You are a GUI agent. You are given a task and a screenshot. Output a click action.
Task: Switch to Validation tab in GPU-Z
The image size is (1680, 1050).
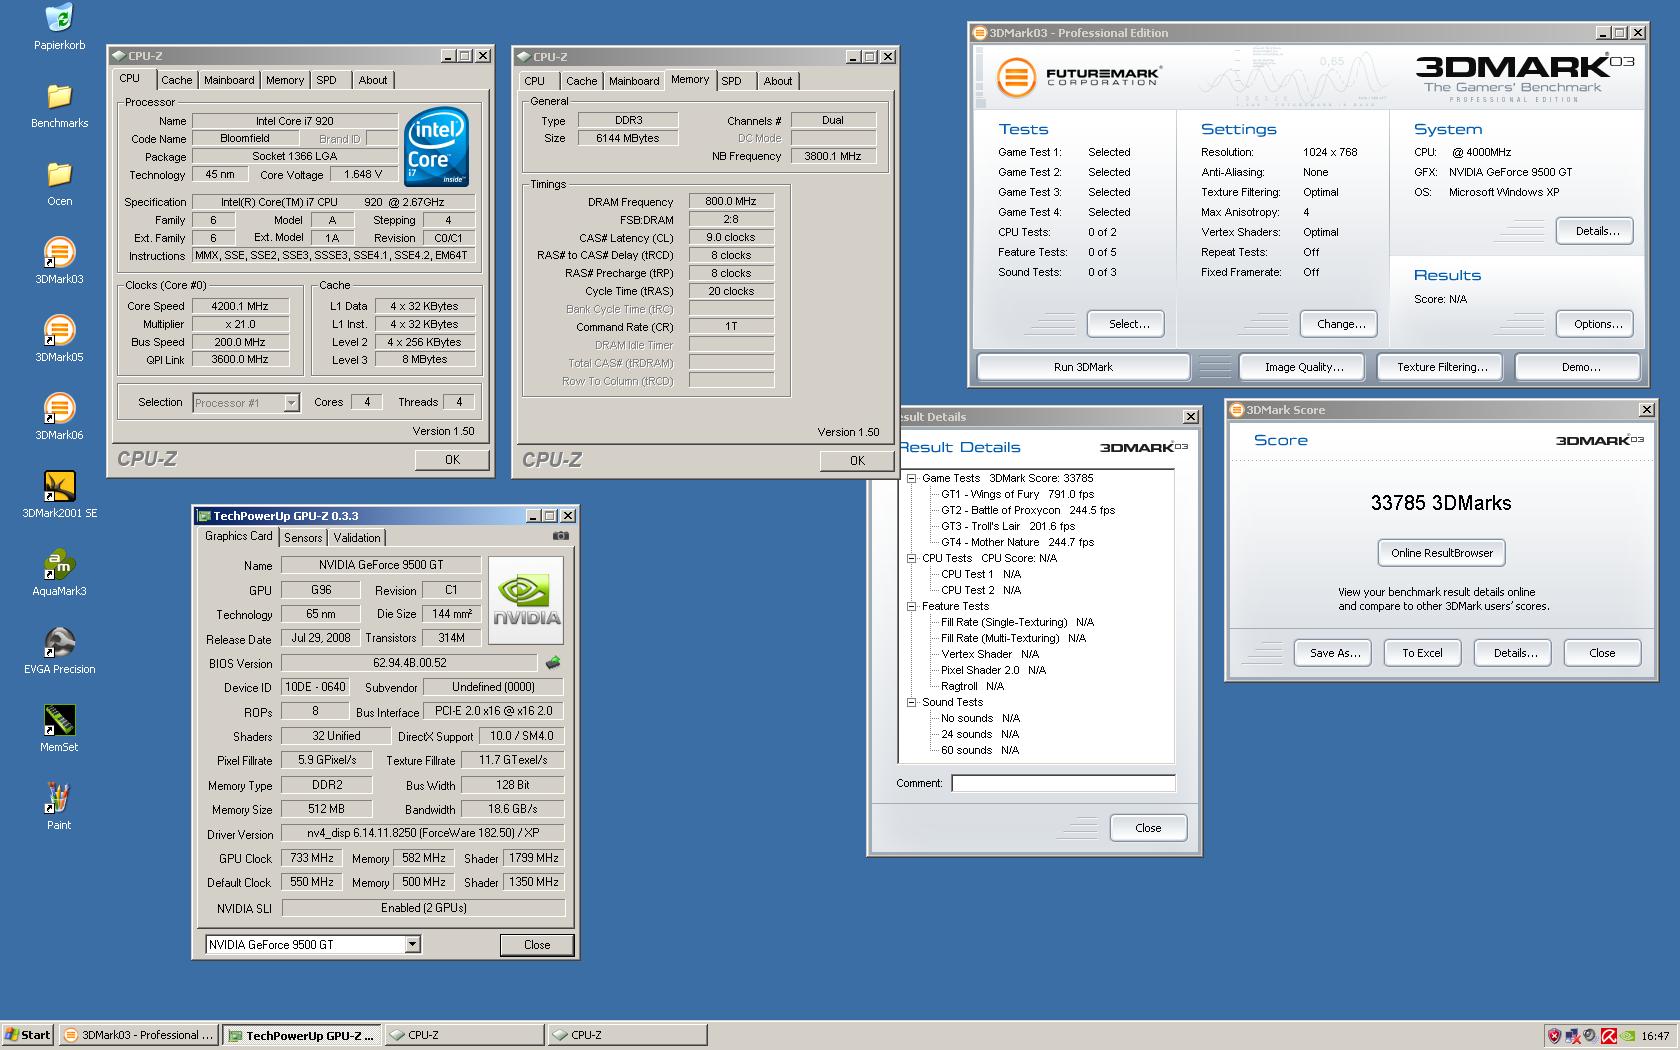357,537
